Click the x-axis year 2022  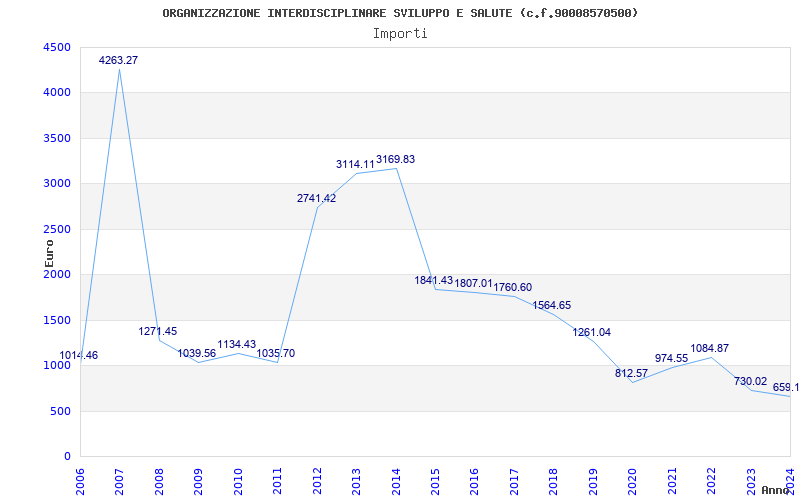pos(711,482)
